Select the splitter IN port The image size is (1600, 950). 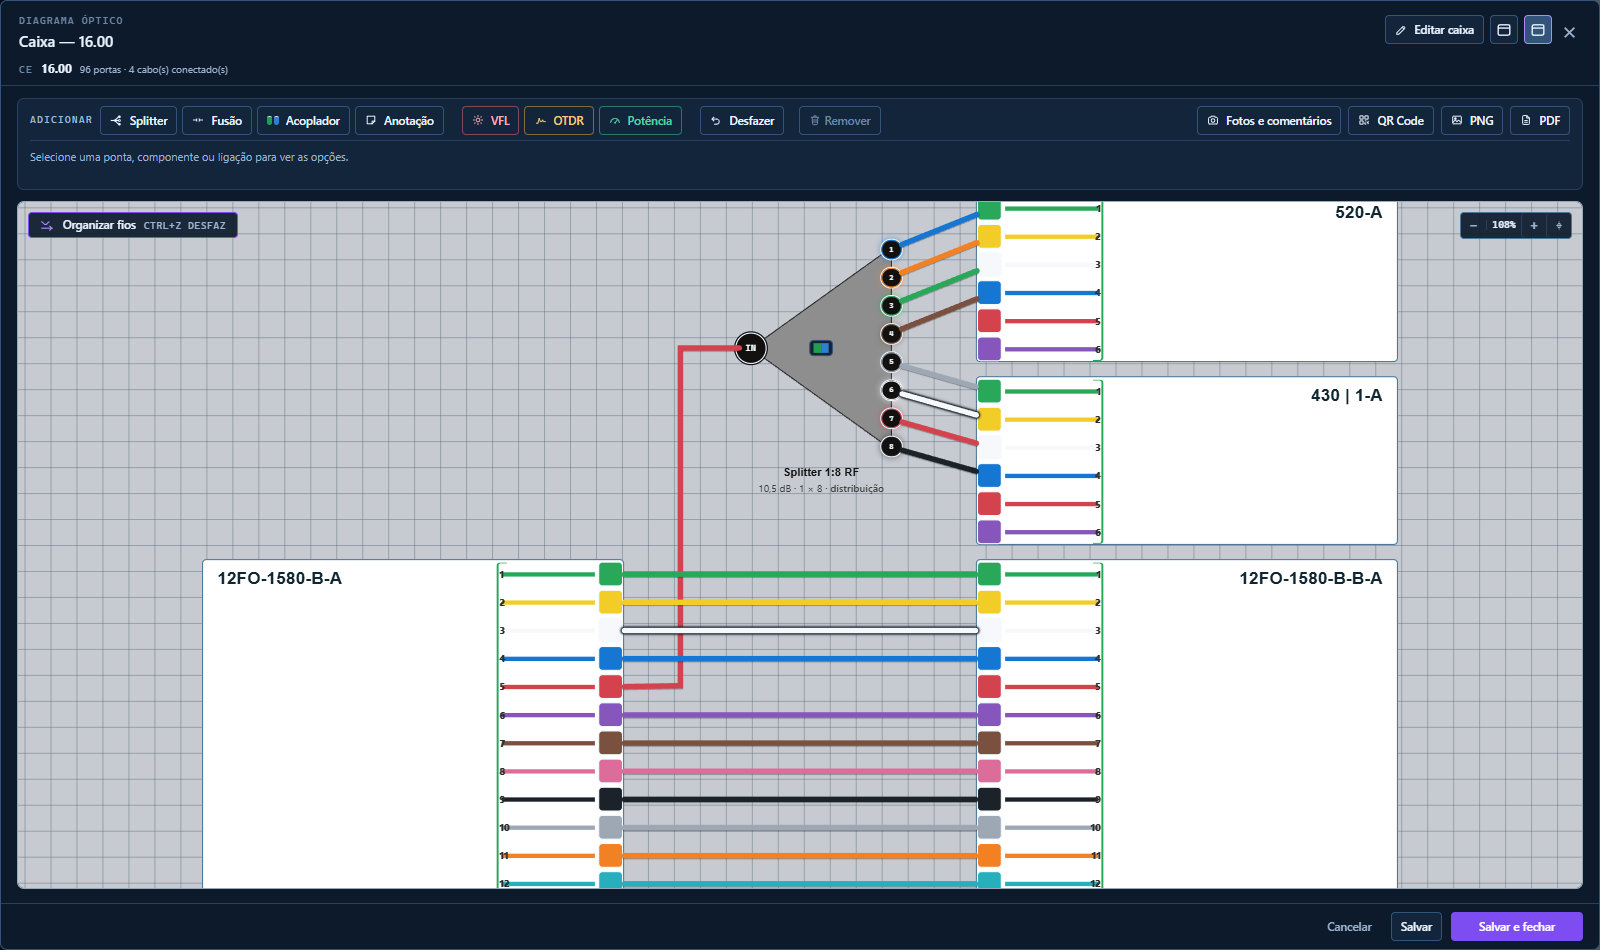tap(751, 348)
